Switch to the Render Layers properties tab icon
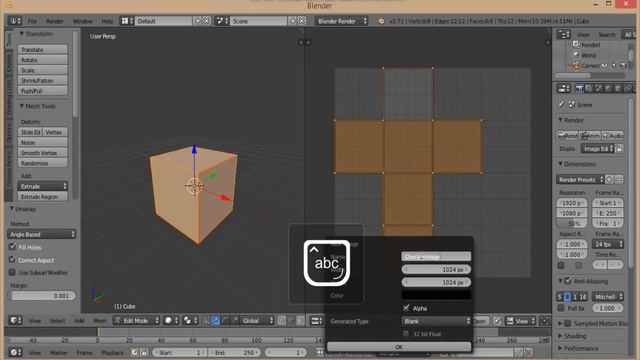The width and height of the screenshot is (640, 360). (x=589, y=88)
